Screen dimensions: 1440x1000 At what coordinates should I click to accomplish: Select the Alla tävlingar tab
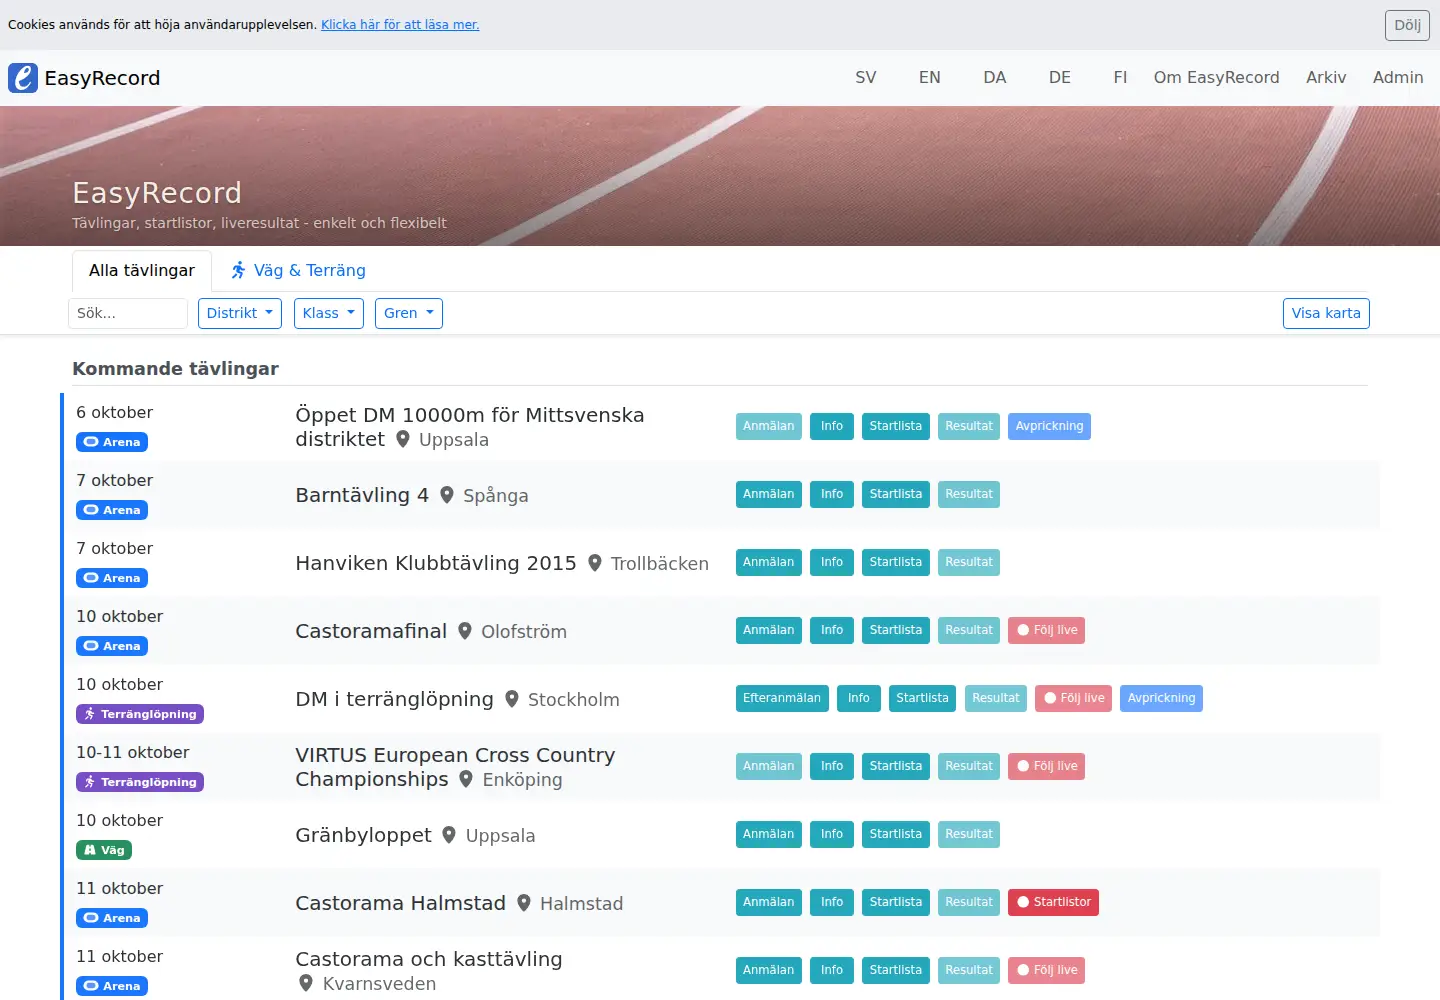pyautogui.click(x=142, y=271)
